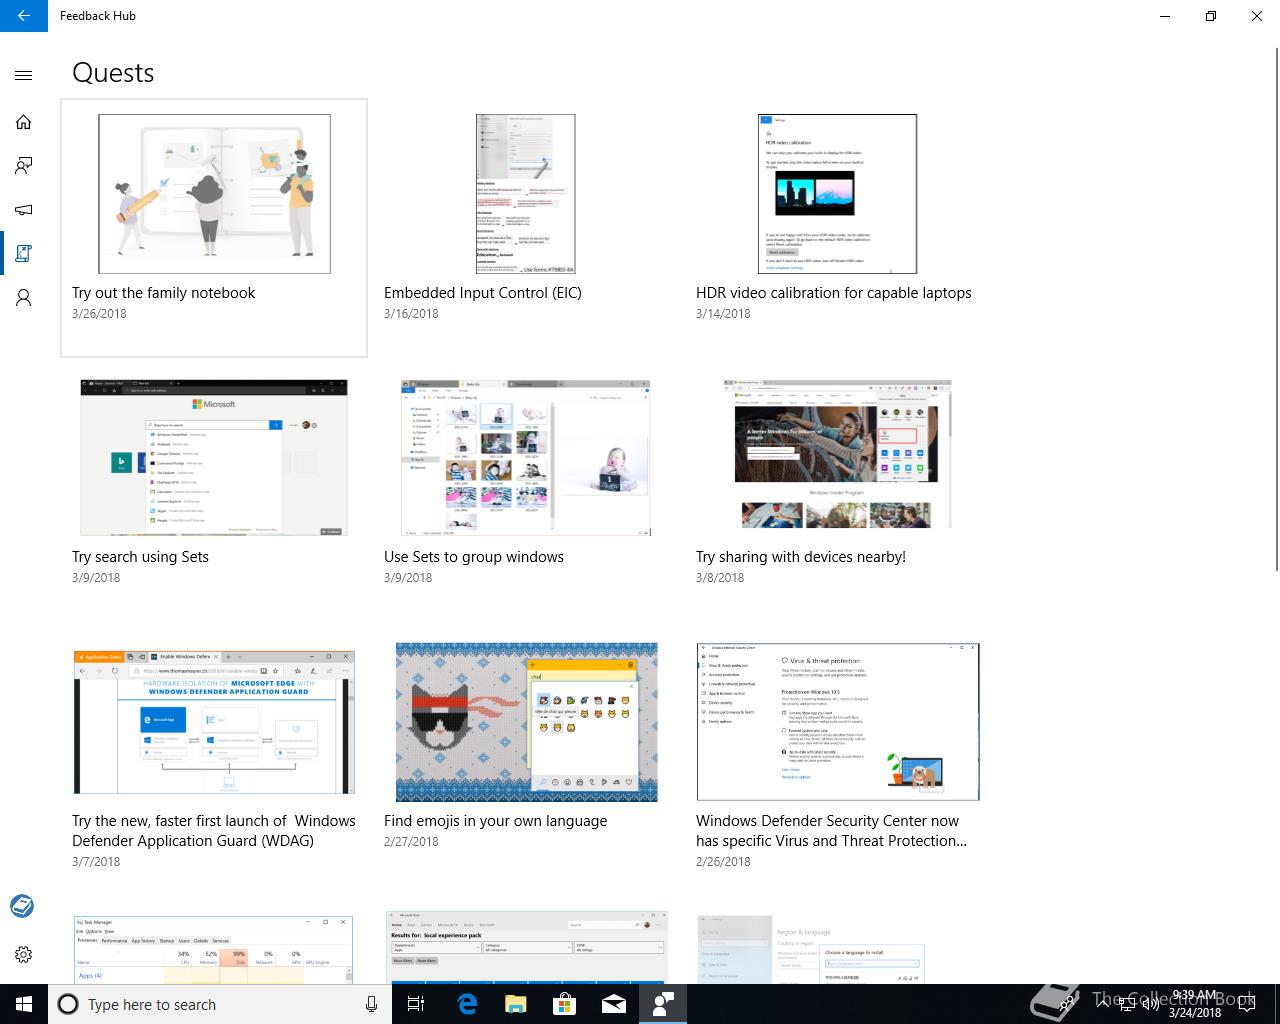Open sharing with devices nearby thumbnail
Image resolution: width=1280 pixels, height=1024 pixels.
838,454
